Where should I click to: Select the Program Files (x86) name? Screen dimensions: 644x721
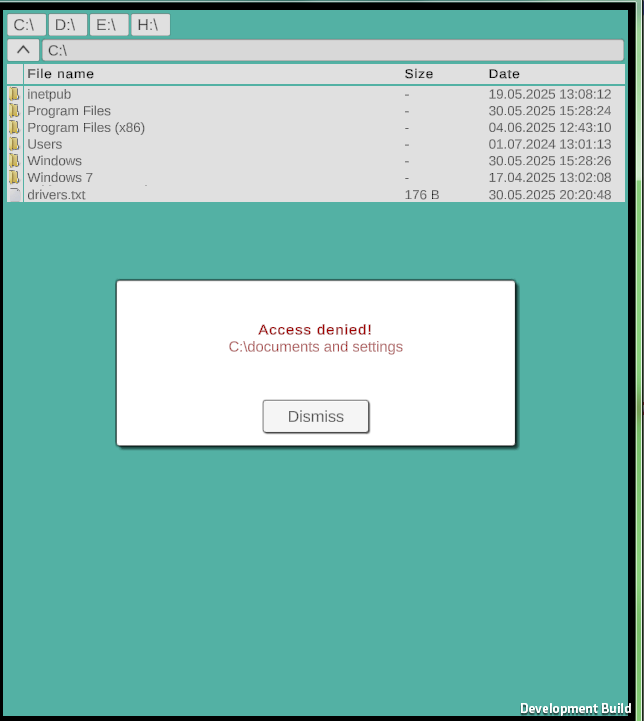tap(86, 127)
